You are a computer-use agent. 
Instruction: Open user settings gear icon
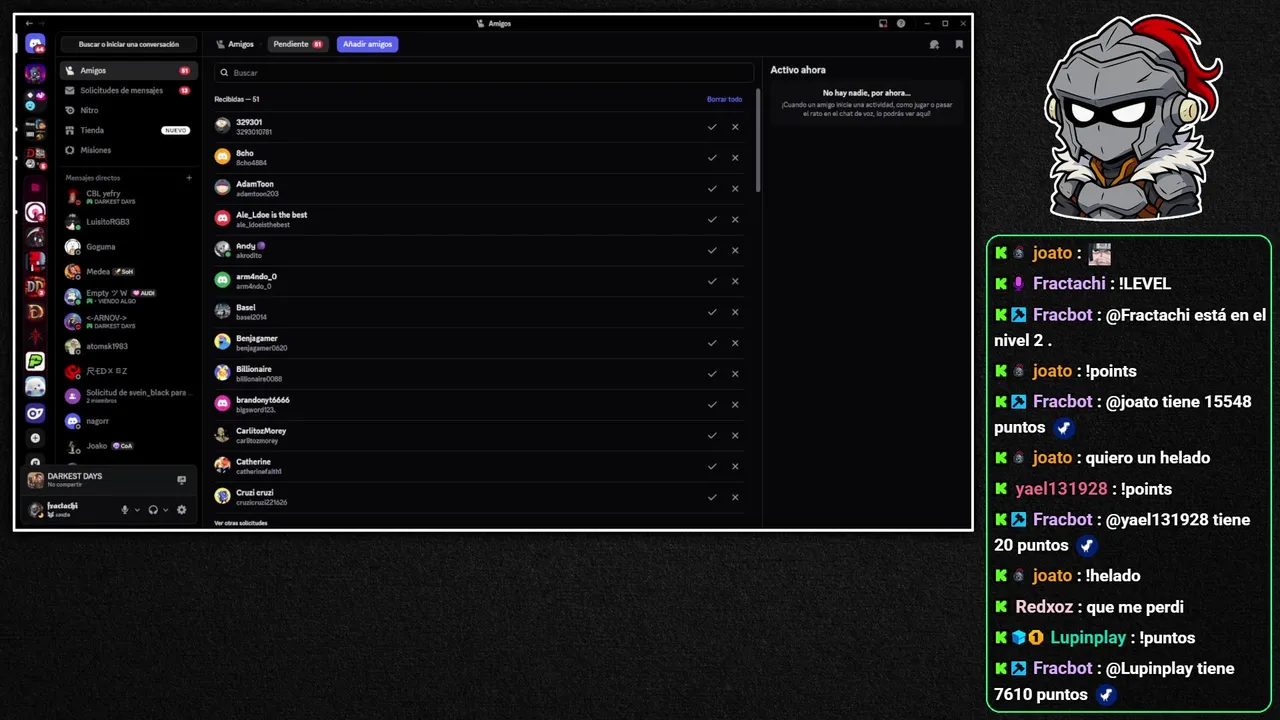[x=181, y=510]
